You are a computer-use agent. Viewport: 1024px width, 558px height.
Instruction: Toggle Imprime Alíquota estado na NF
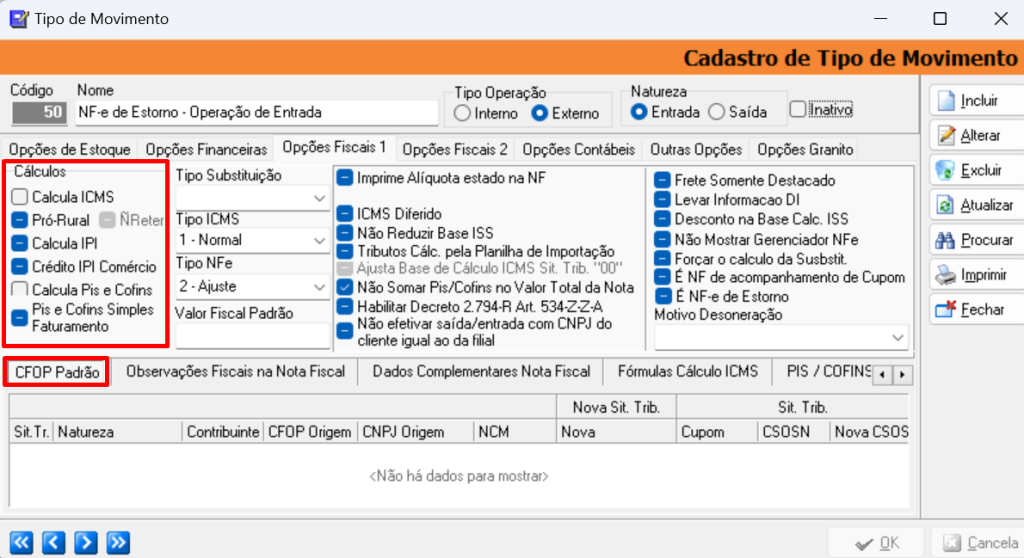[345, 178]
